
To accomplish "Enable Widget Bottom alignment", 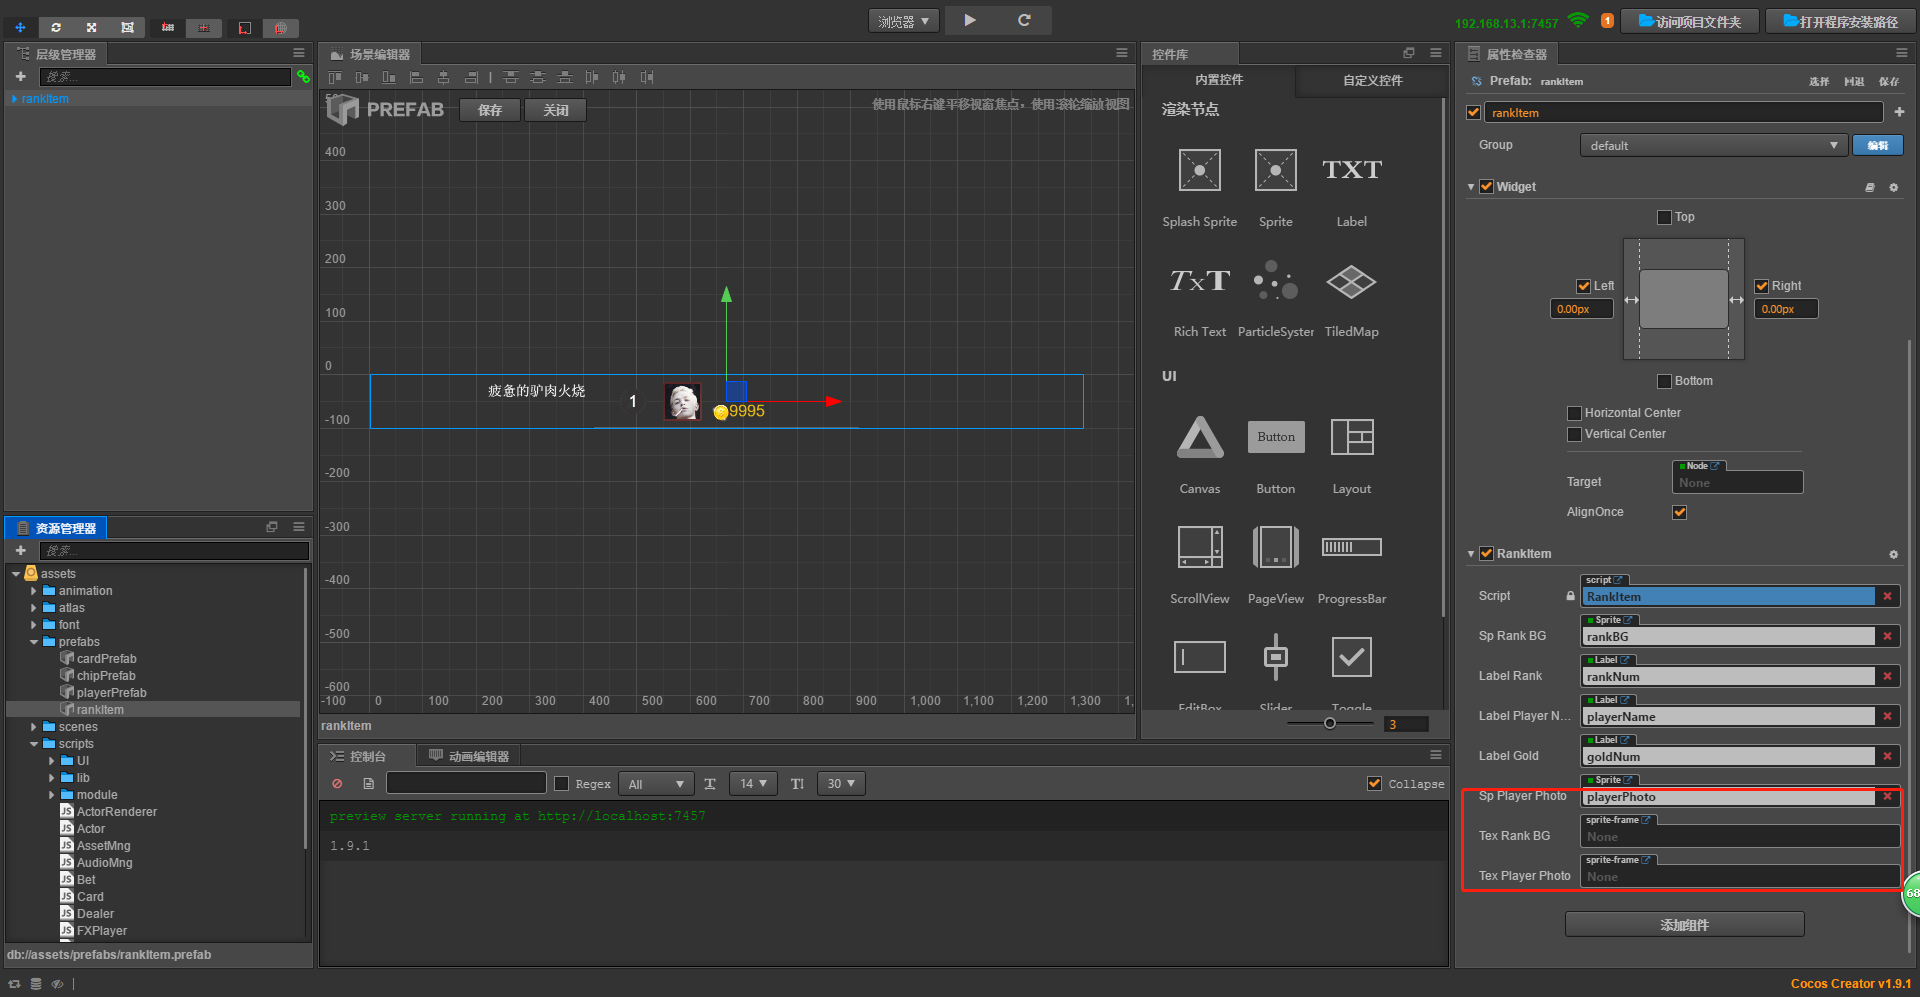I will [x=1664, y=381].
